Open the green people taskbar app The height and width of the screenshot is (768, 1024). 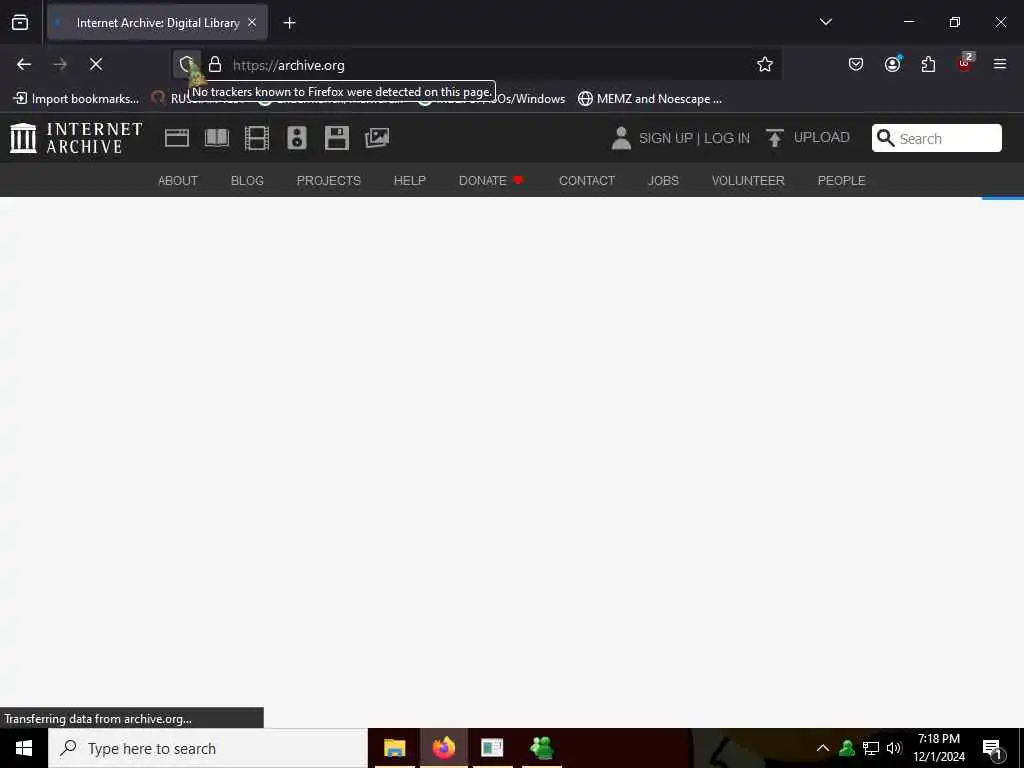pyautogui.click(x=542, y=748)
